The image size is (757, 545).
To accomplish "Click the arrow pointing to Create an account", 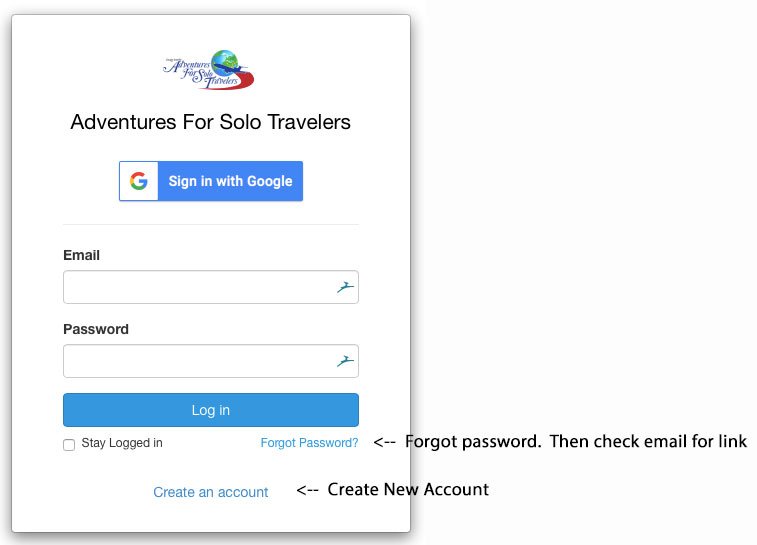I will 308,490.
